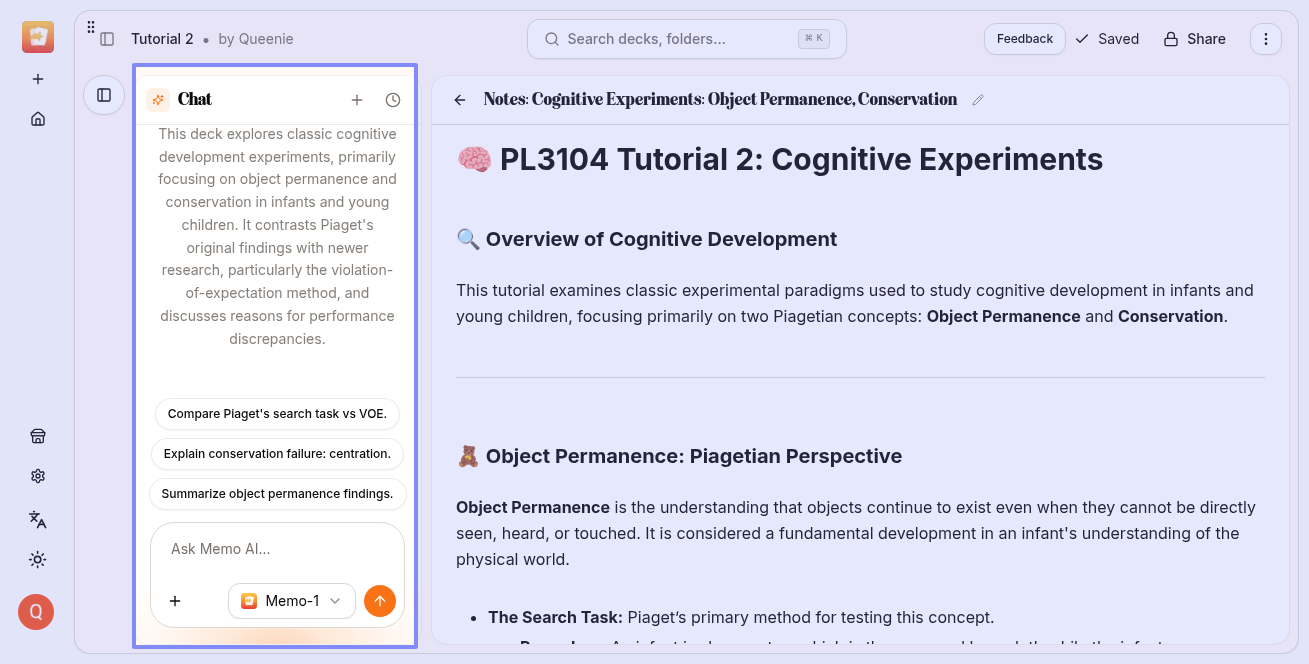Open the three-dot more options menu

point(1266,39)
